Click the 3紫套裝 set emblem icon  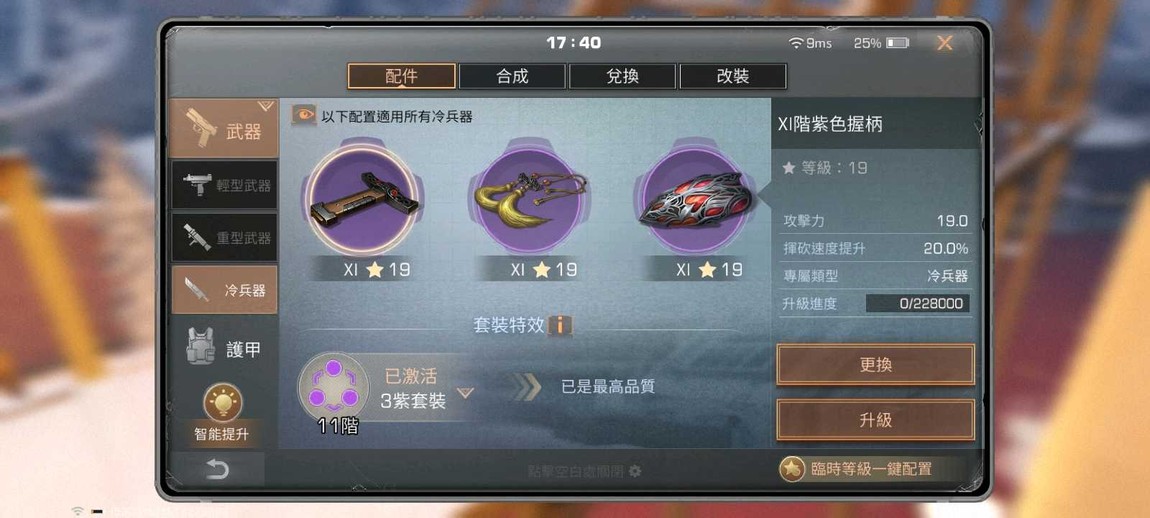pos(333,385)
